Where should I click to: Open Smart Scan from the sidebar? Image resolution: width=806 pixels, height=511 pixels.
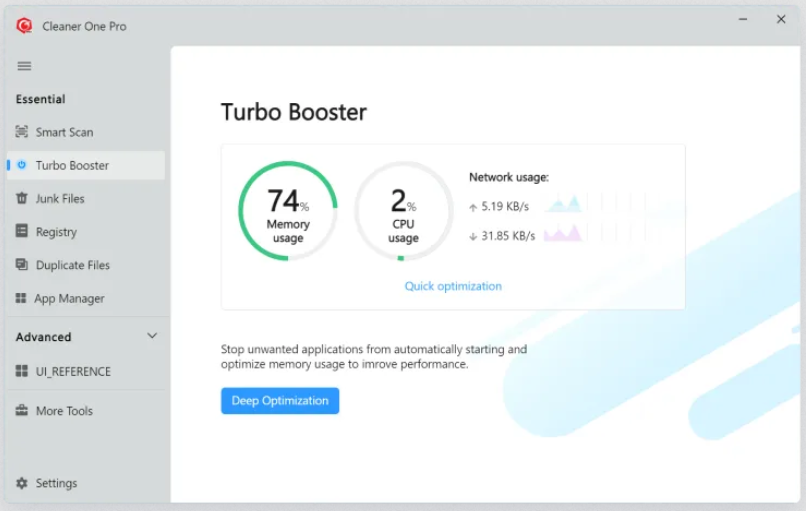coord(64,132)
